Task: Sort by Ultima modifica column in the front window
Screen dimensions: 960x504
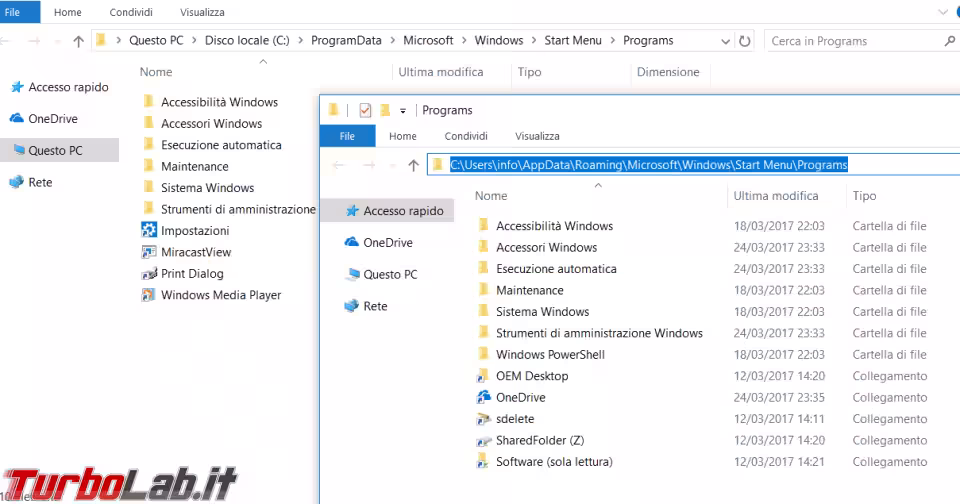Action: tap(776, 196)
